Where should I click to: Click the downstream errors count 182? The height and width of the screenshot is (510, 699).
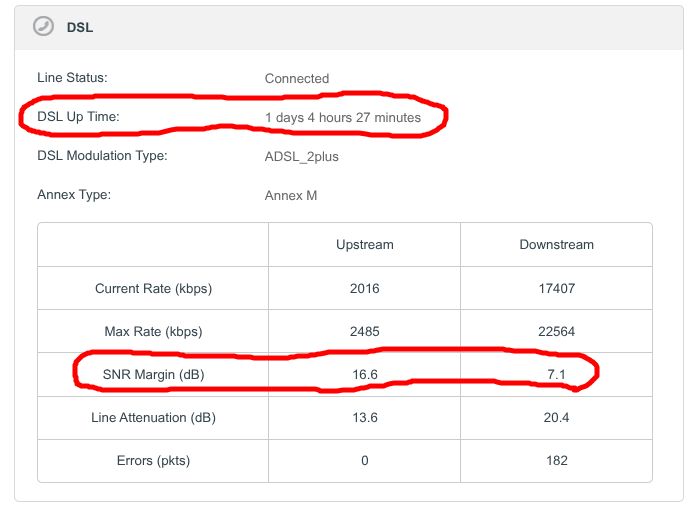[x=556, y=460]
